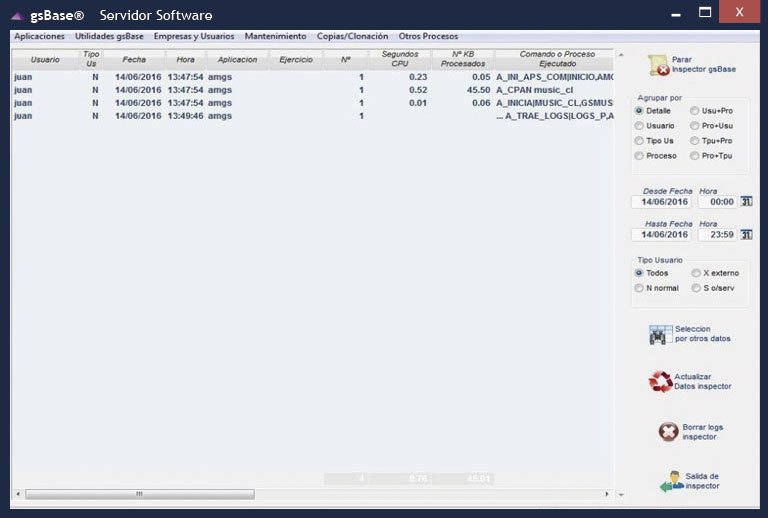This screenshot has width=768, height=518.
Task: Click the Segundos CPU column header
Action: point(400,59)
